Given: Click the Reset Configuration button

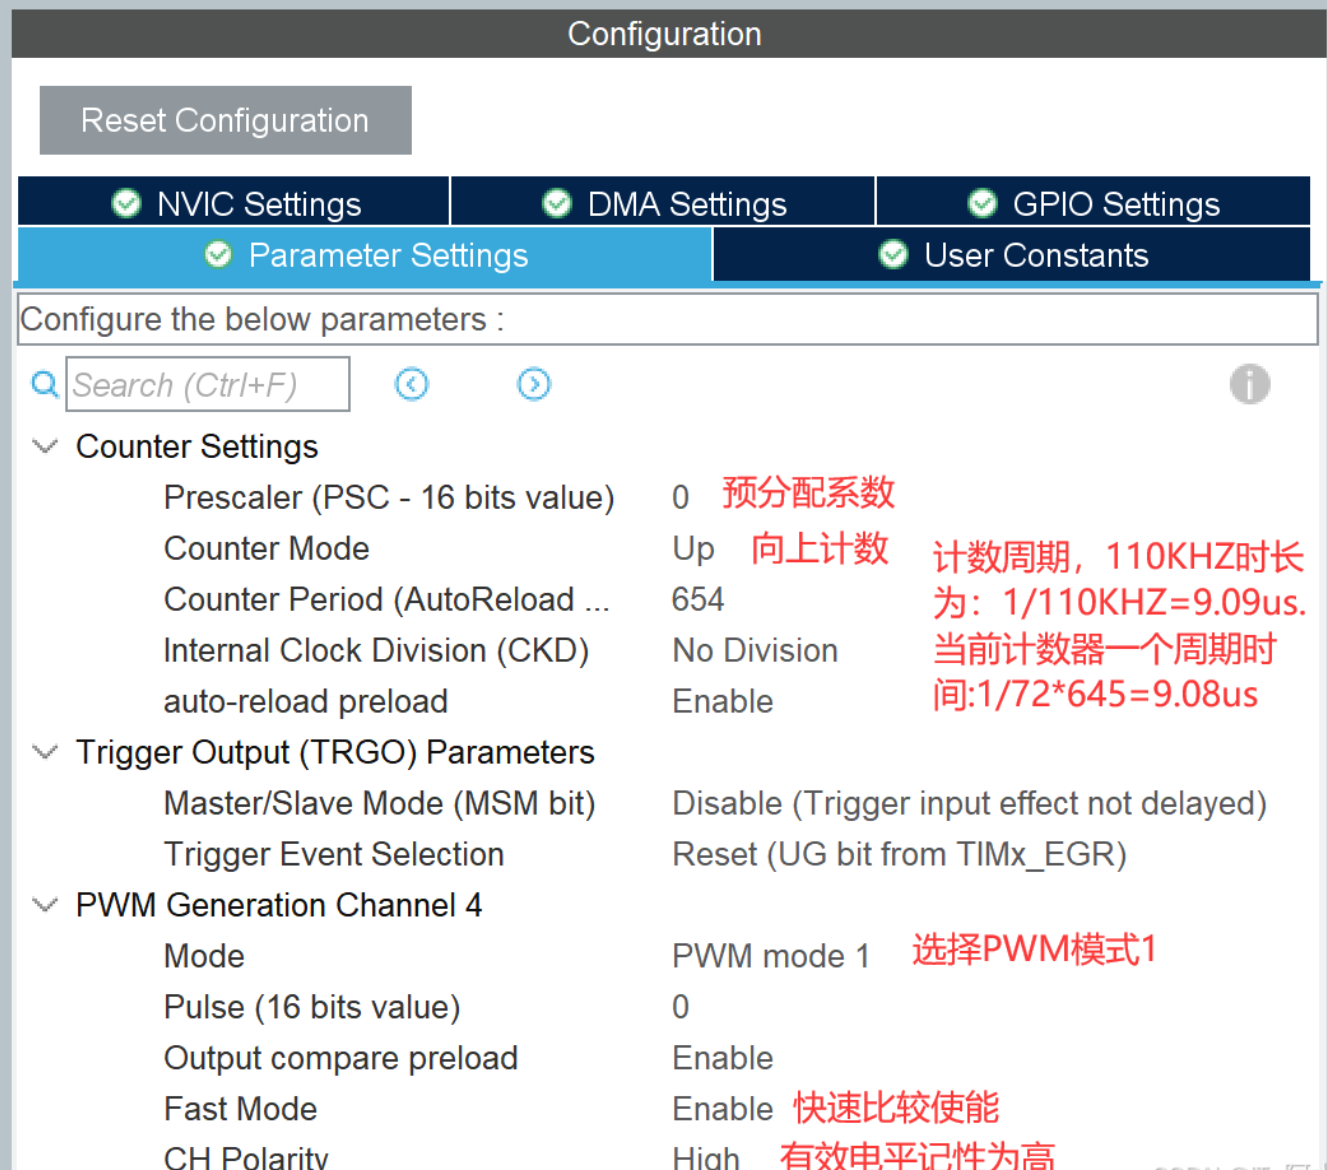Looking at the screenshot, I should 225,120.
